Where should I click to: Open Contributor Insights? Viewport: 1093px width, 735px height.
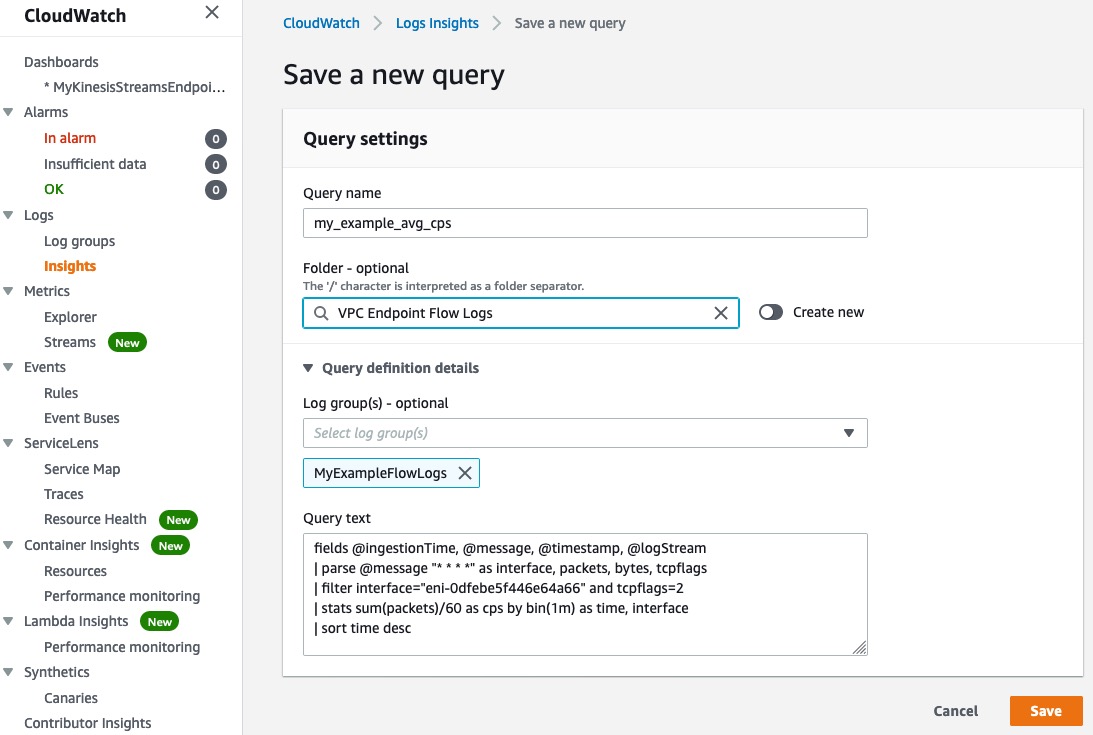[x=88, y=723]
